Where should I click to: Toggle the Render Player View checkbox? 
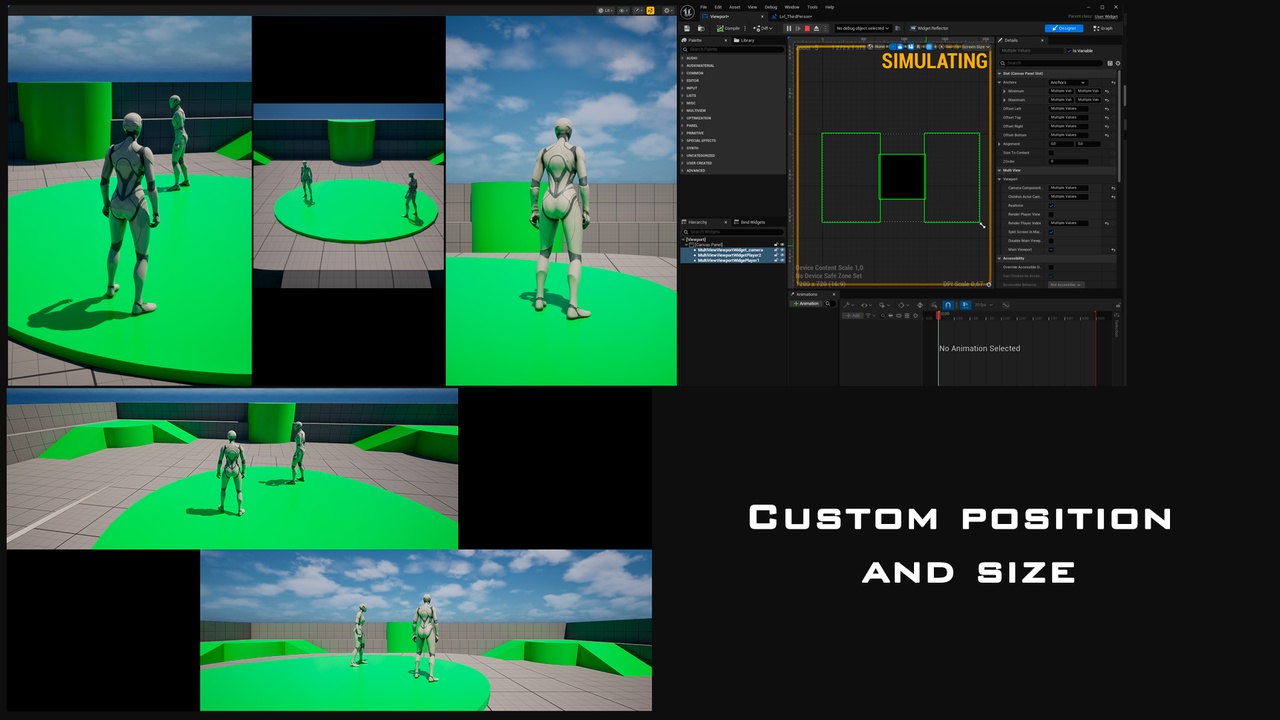pos(1051,214)
